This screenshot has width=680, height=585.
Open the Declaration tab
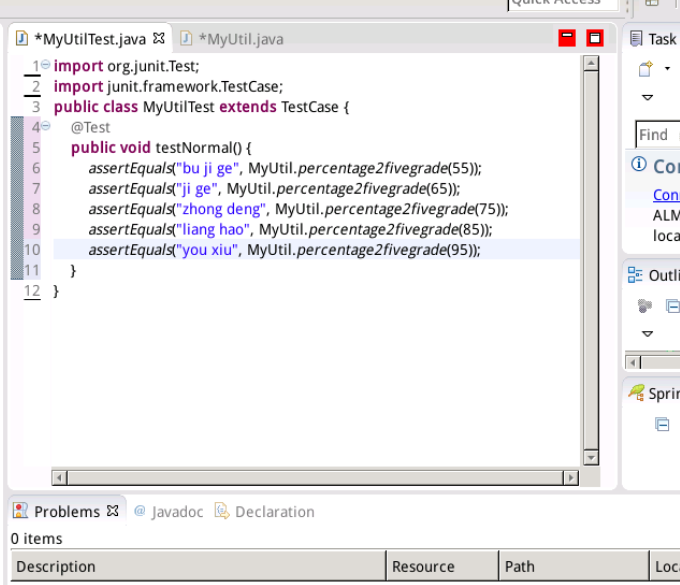point(265,512)
